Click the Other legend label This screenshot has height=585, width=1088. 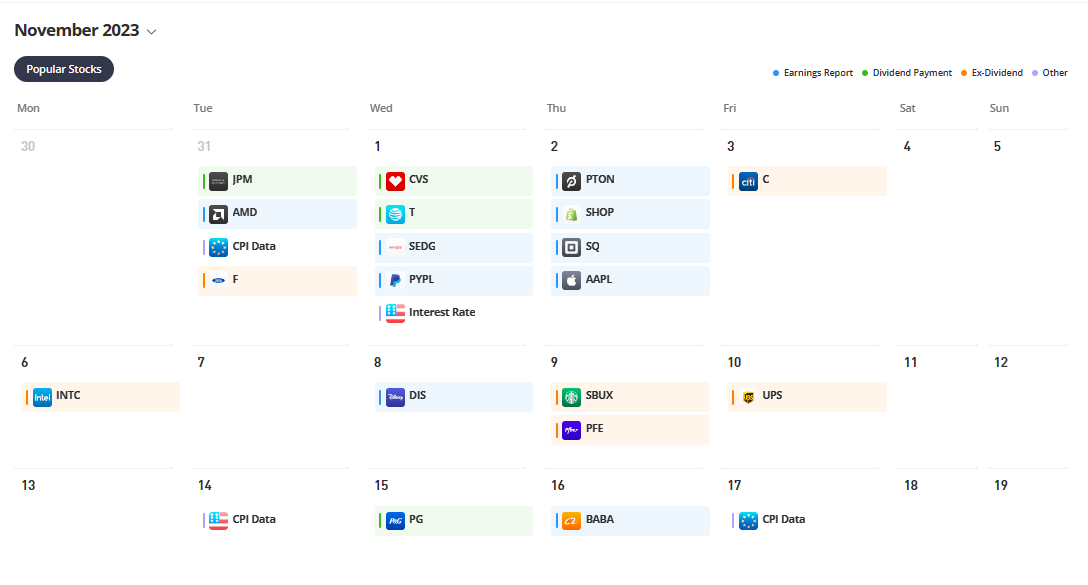click(x=1054, y=73)
